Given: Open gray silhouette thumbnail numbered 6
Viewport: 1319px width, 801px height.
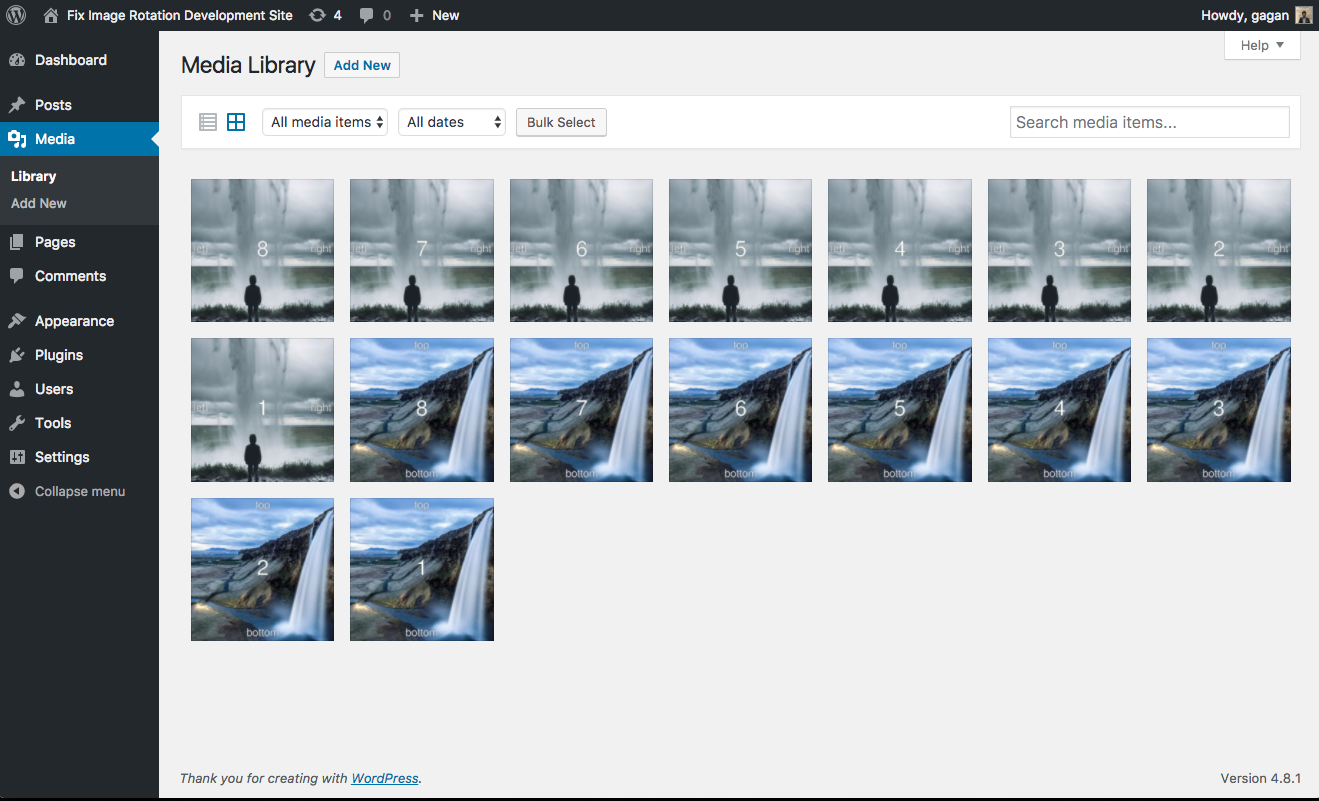Looking at the screenshot, I should (x=581, y=250).
